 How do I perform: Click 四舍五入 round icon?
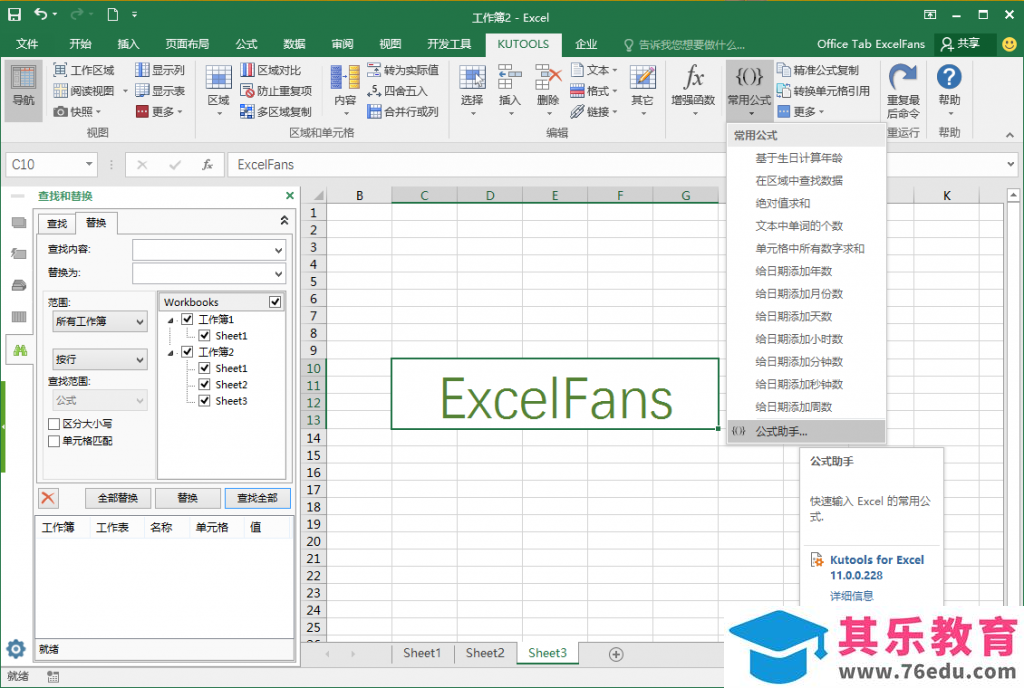coord(374,91)
